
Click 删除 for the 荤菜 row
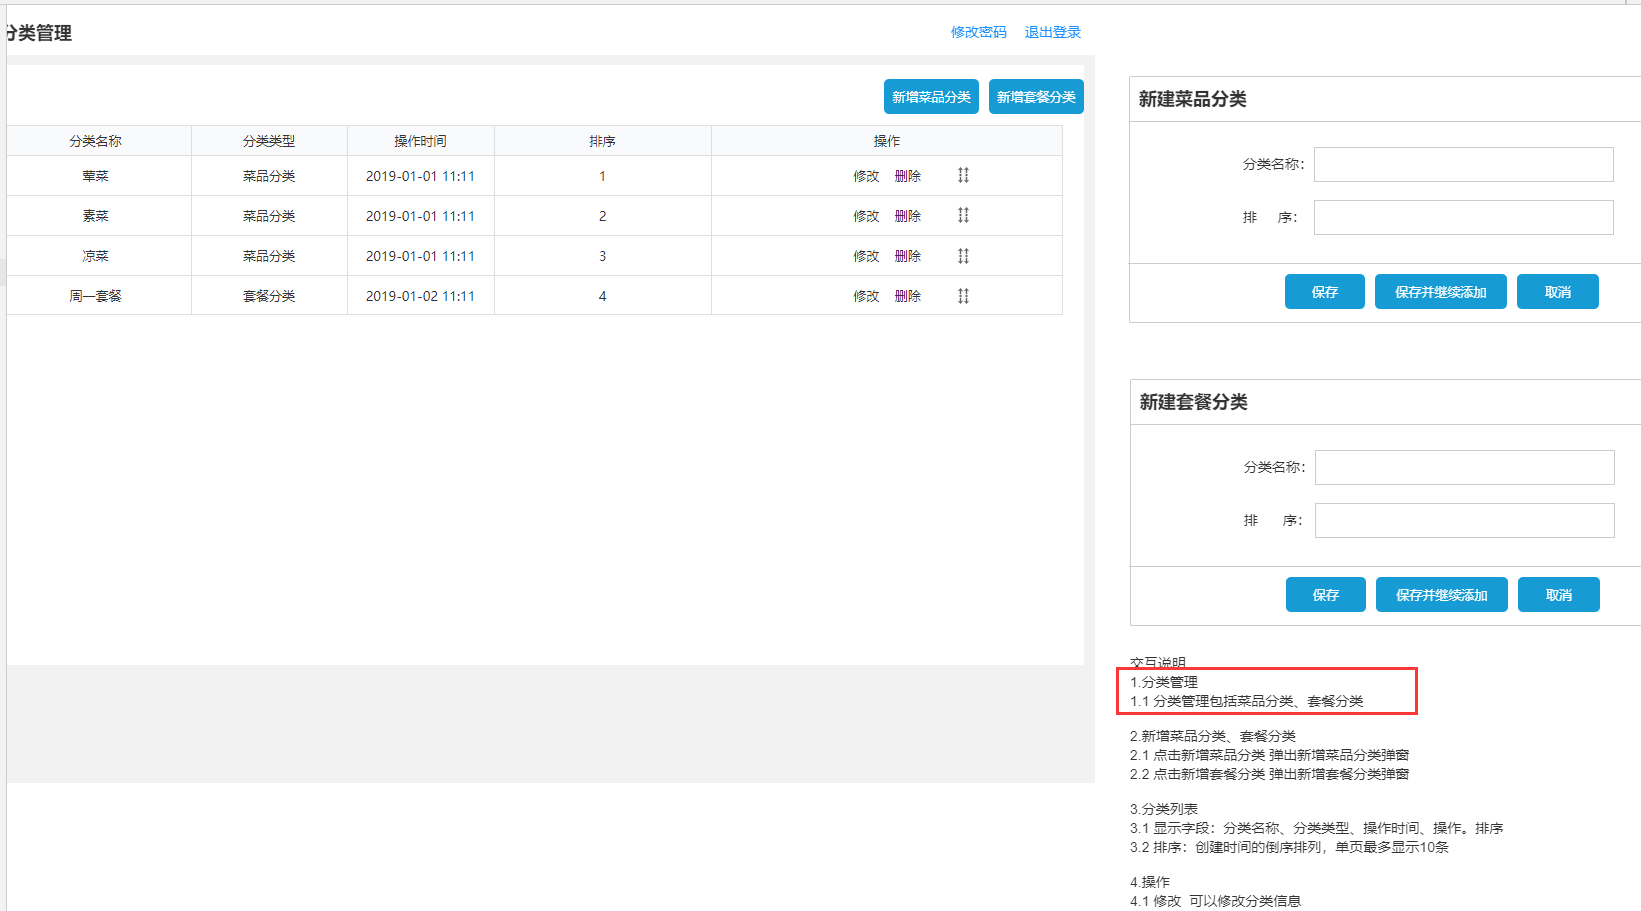(x=907, y=176)
